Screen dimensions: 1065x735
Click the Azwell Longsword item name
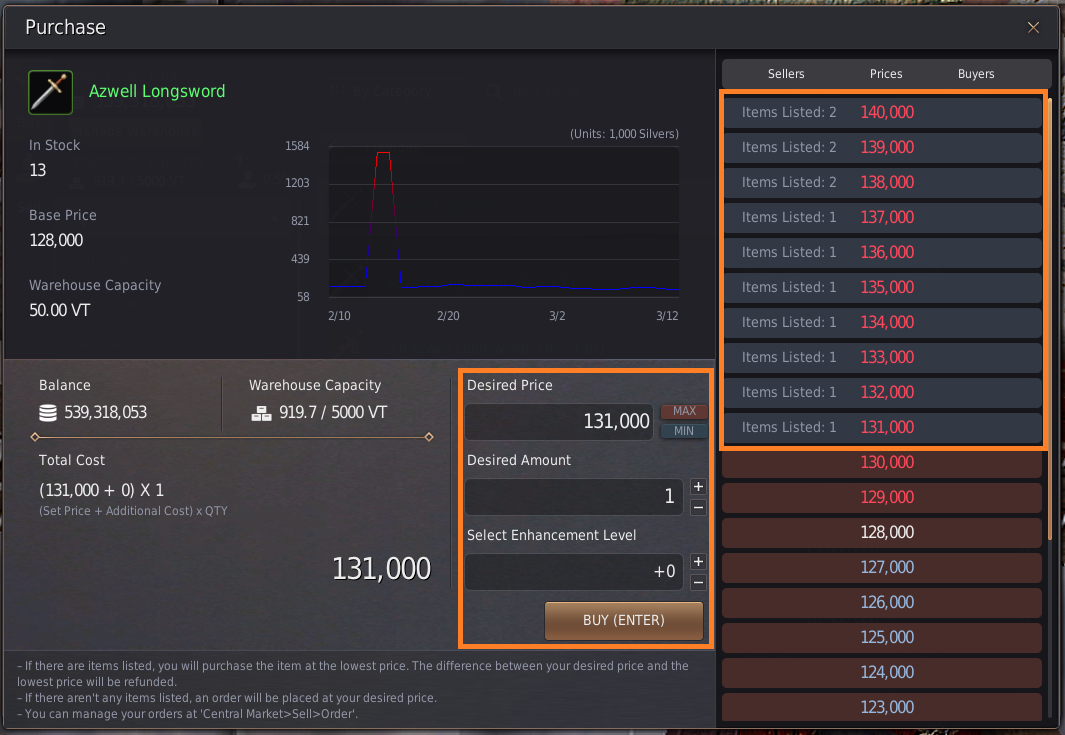(x=157, y=91)
